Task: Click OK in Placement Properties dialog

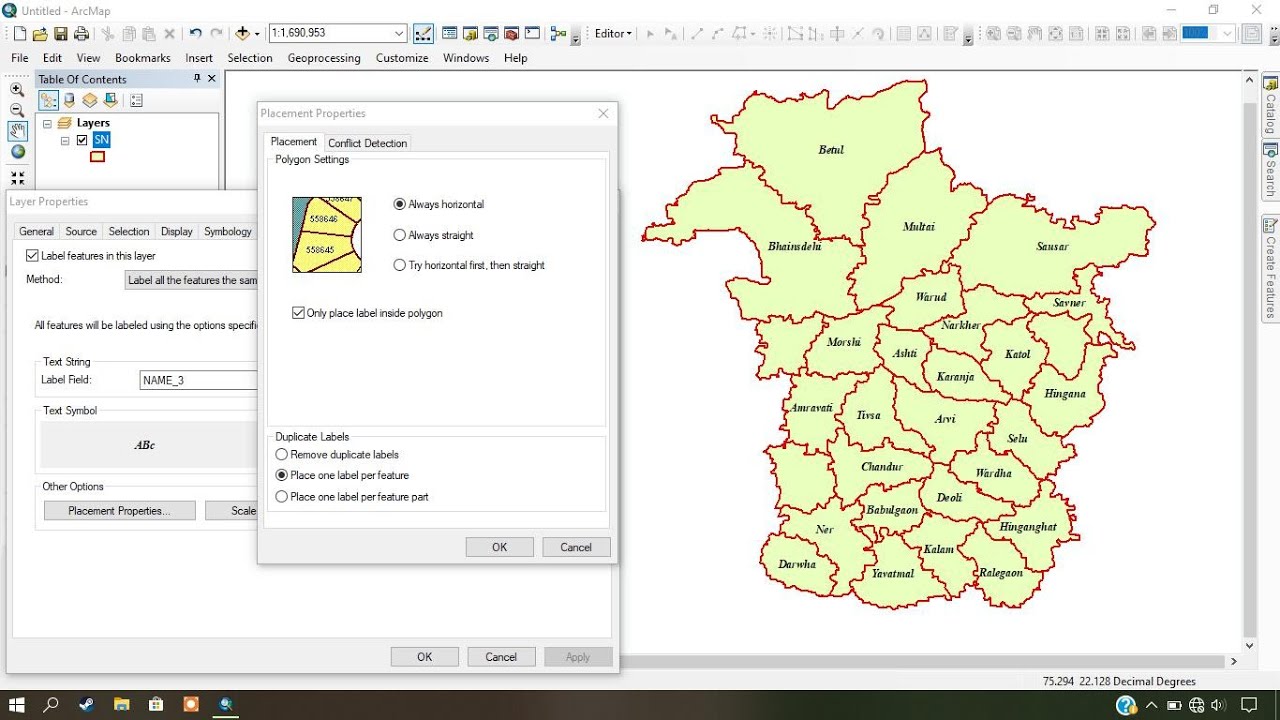Action: [x=500, y=547]
